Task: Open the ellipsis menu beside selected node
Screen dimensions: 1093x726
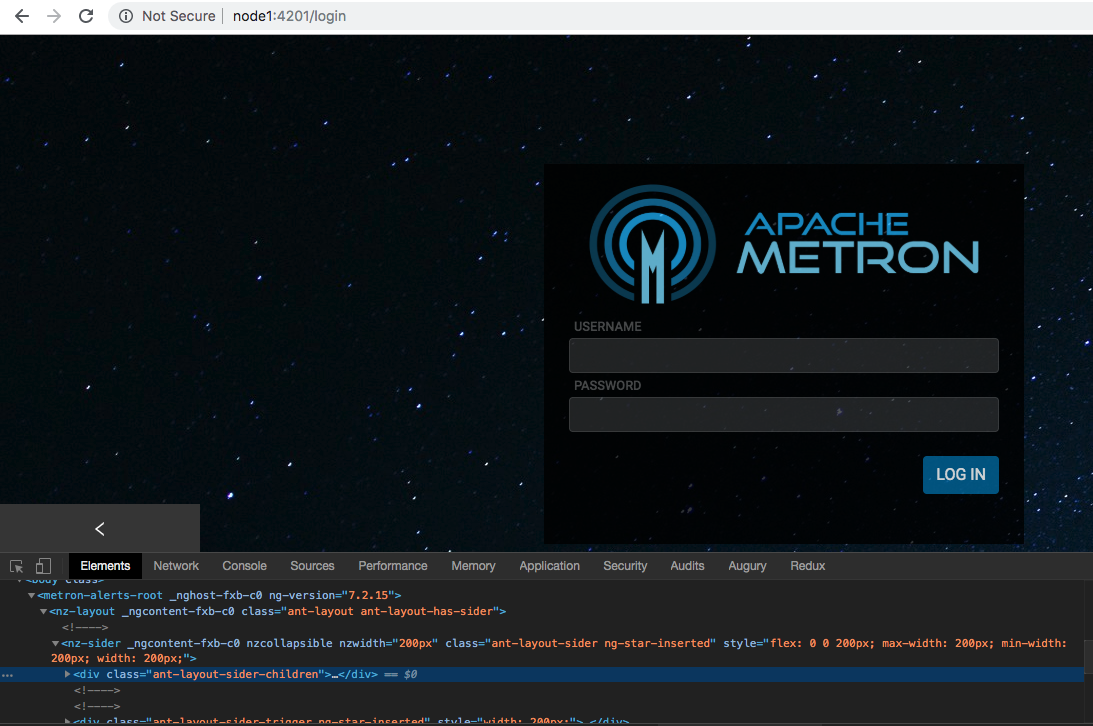Action: point(7,675)
